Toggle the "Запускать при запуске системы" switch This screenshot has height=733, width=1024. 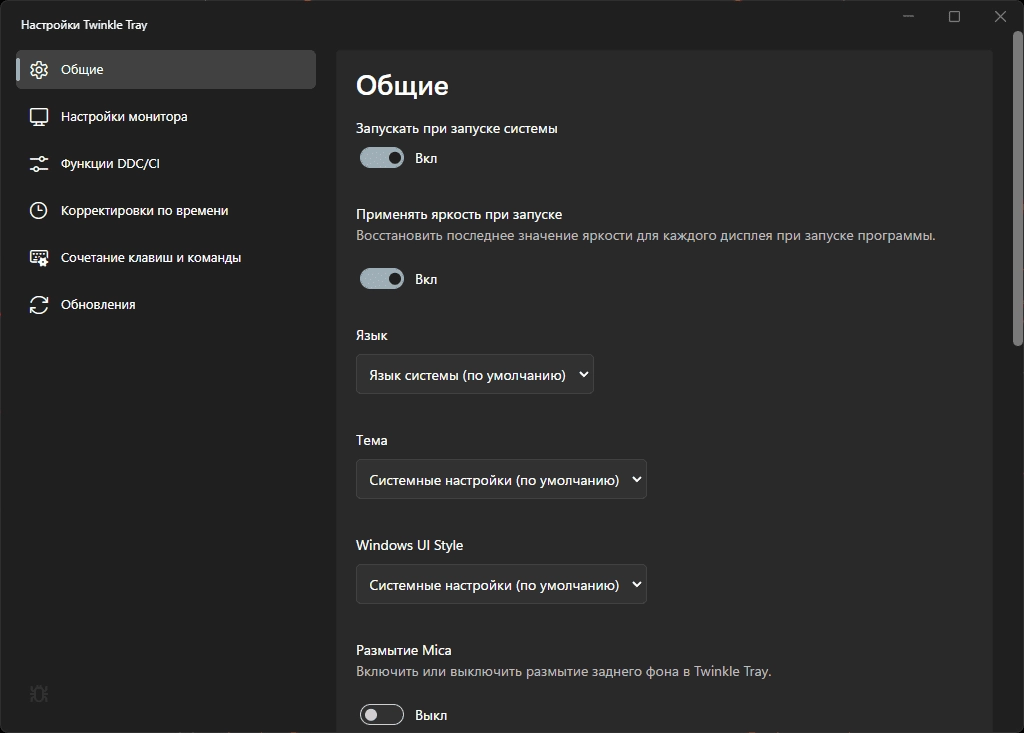coord(382,157)
